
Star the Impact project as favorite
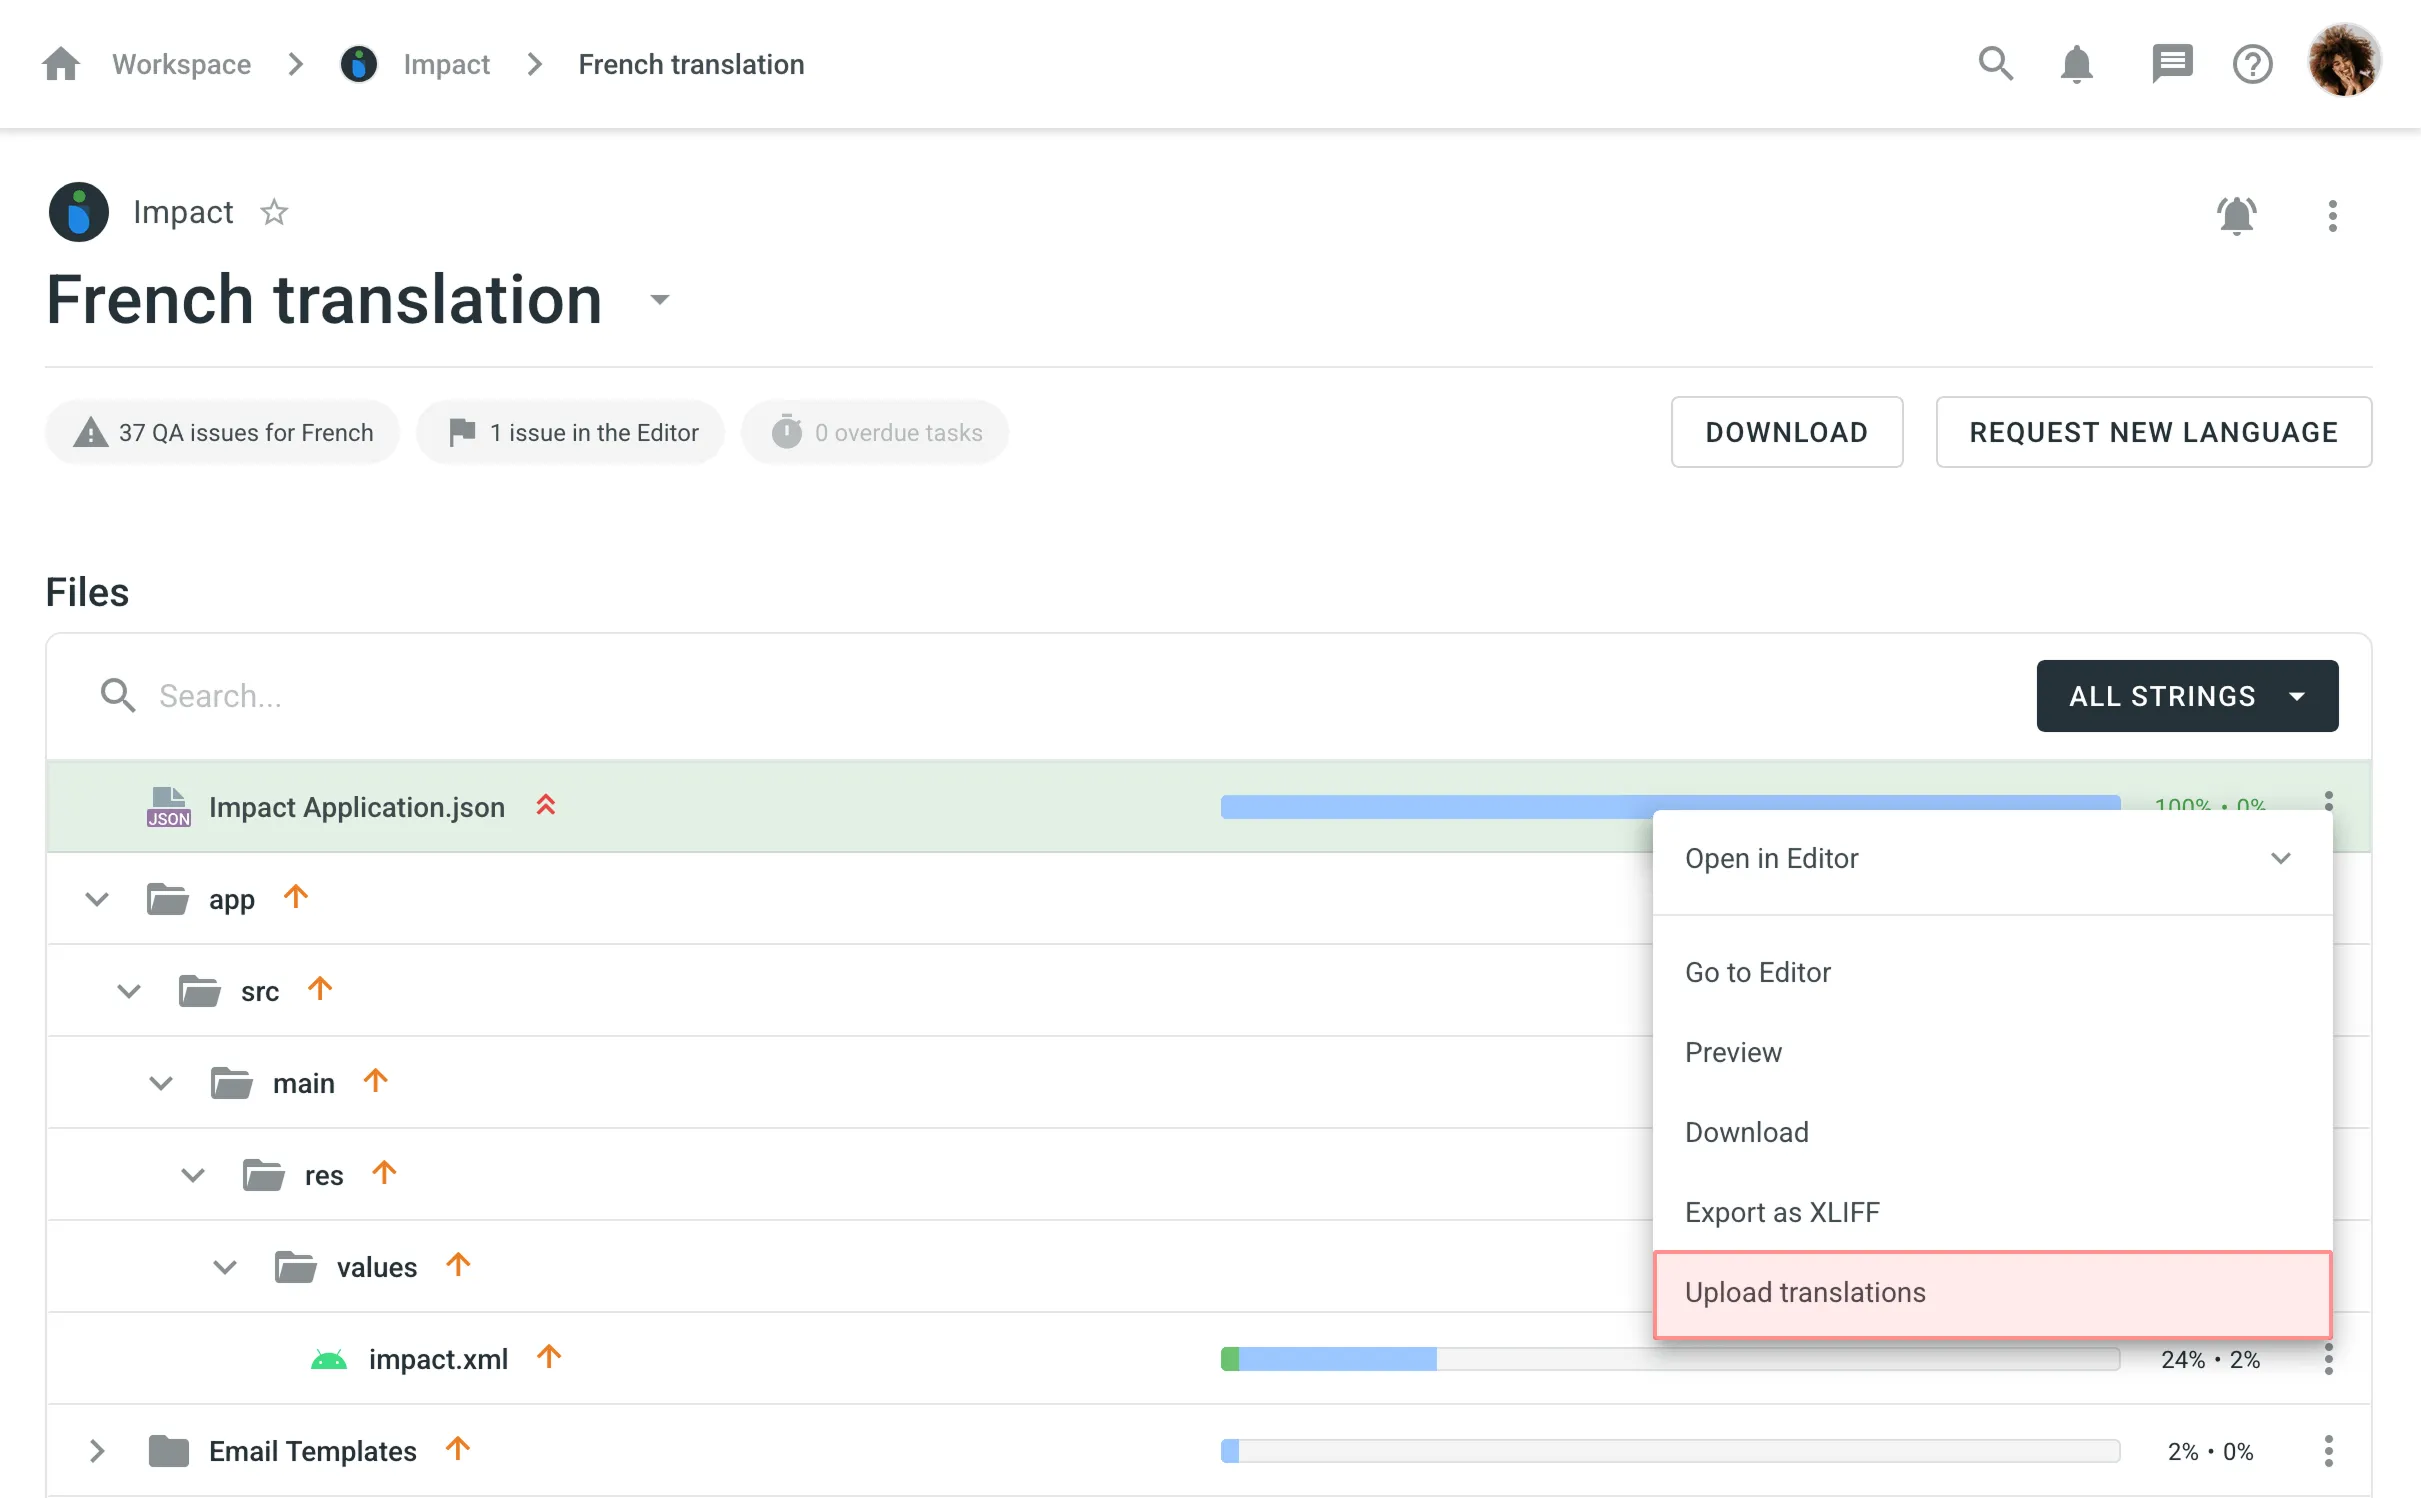pyautogui.click(x=274, y=211)
